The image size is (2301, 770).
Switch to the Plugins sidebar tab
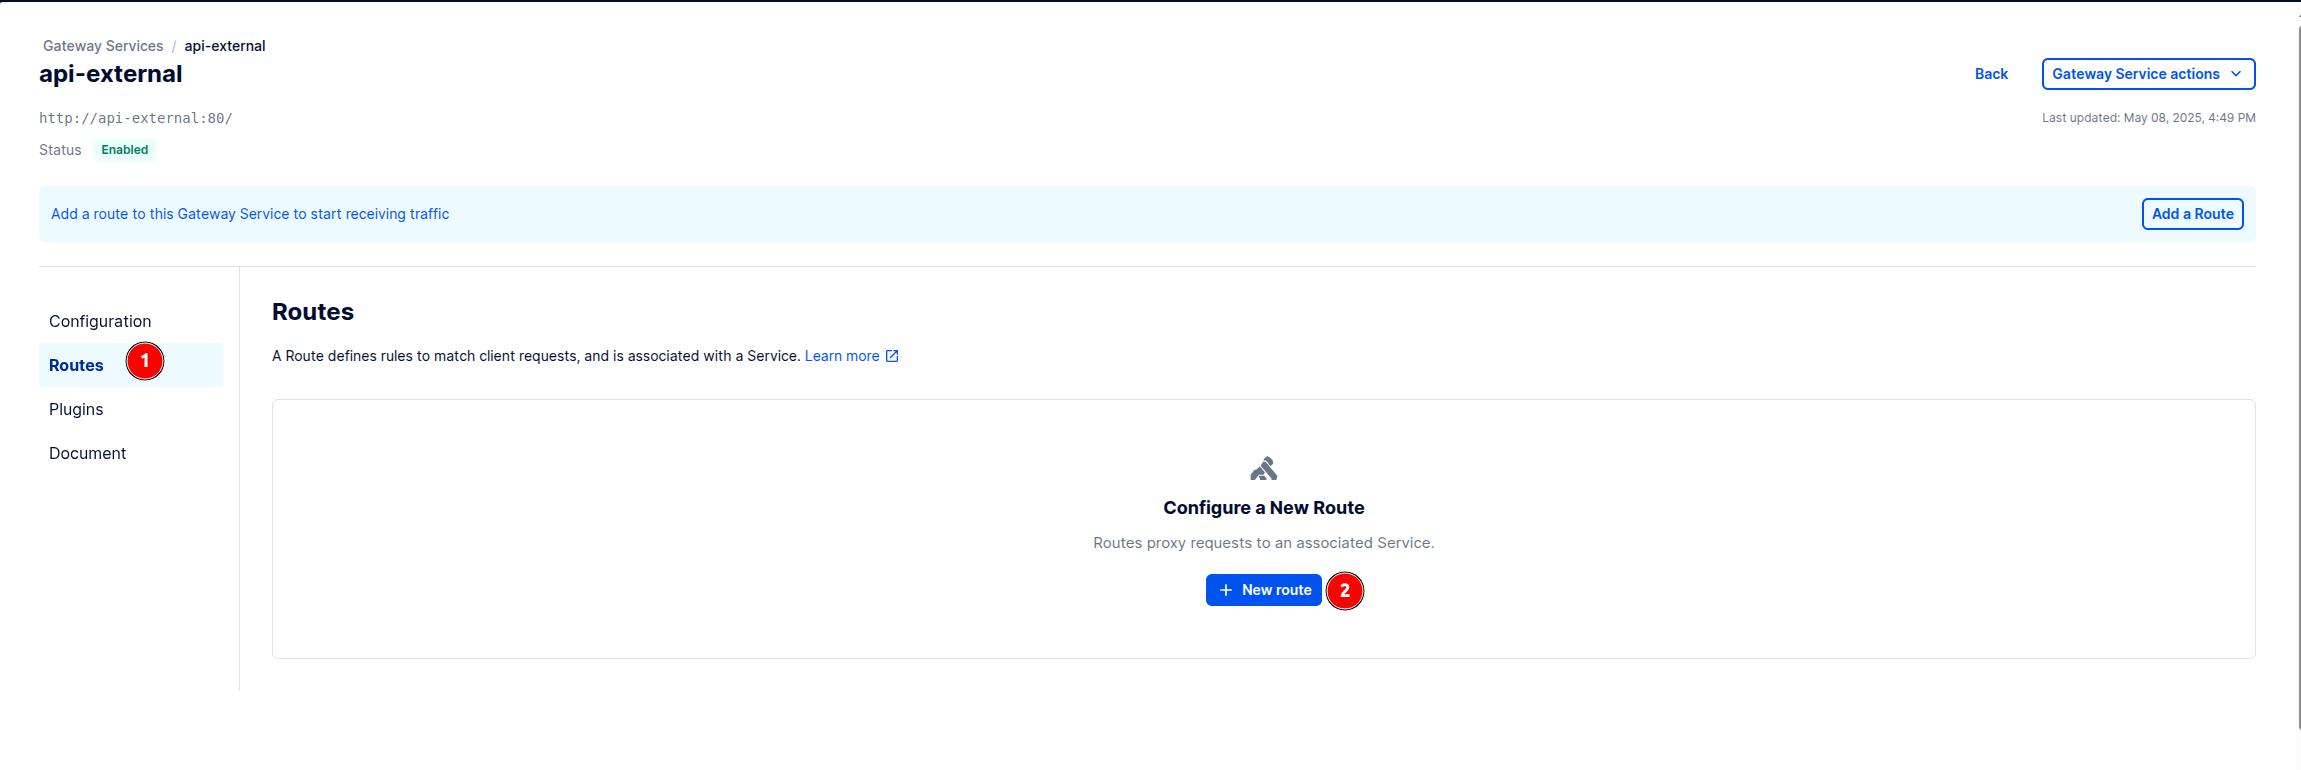(76, 409)
